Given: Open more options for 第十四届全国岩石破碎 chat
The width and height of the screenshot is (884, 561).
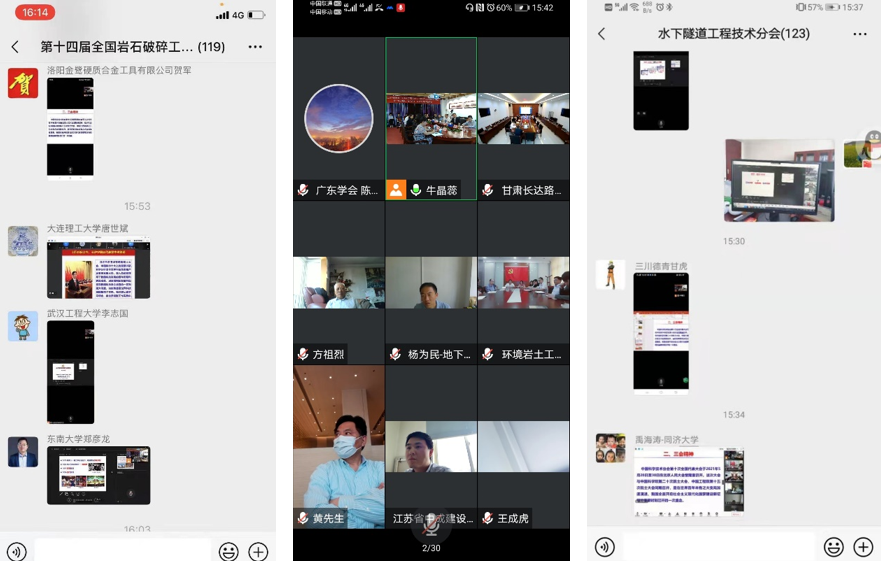Looking at the screenshot, I should (x=255, y=47).
